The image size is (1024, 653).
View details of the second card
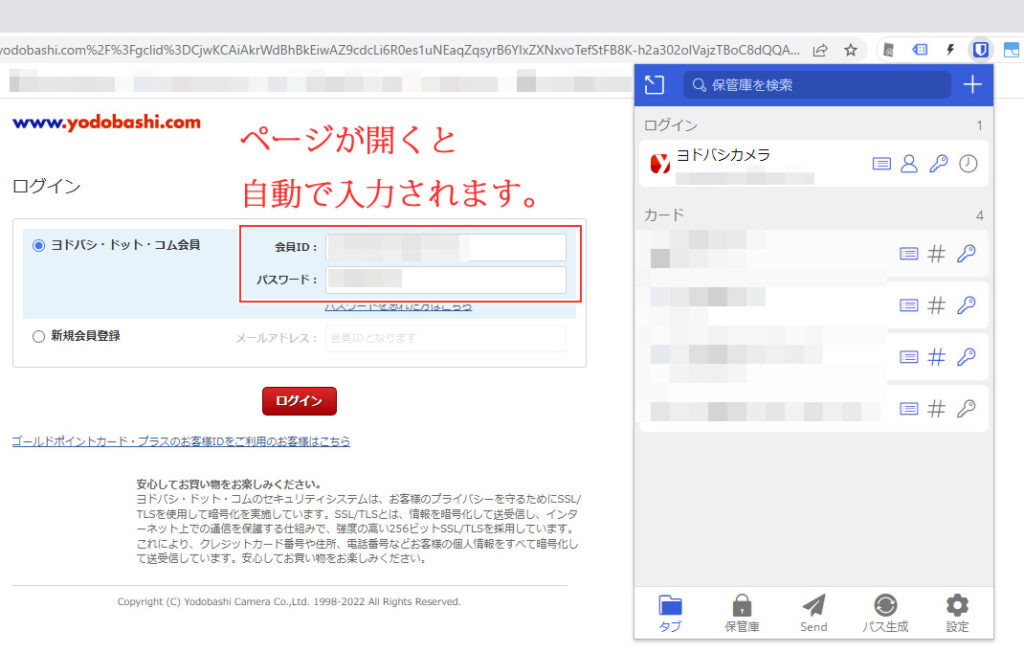coord(908,305)
